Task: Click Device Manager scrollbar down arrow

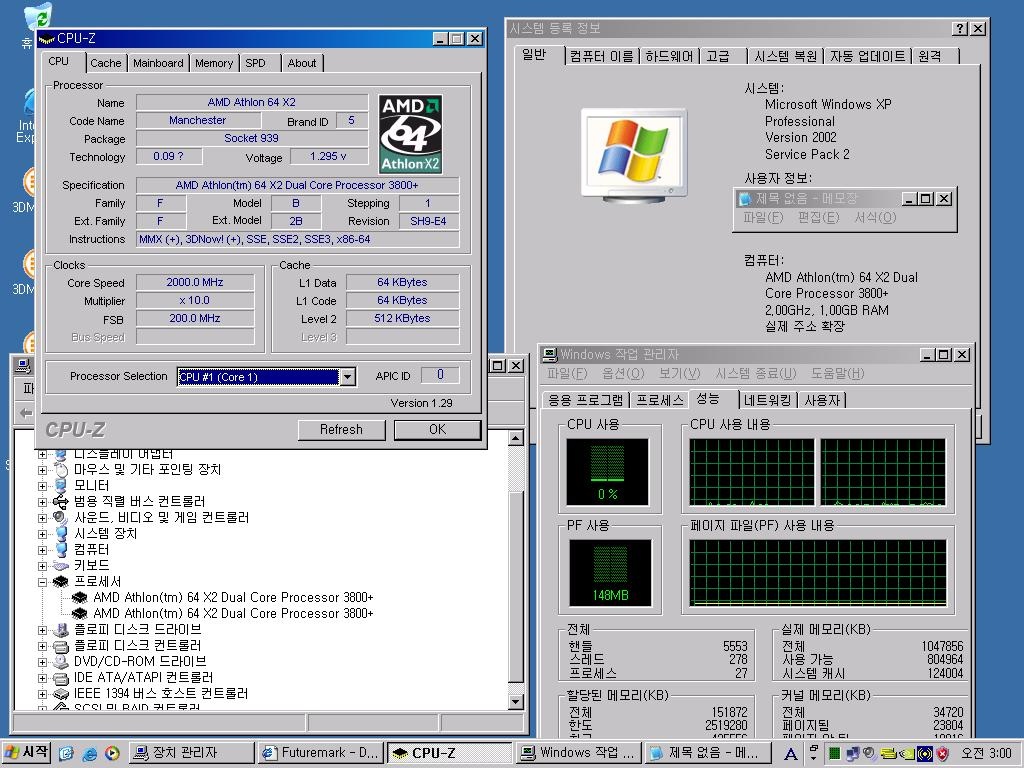Action: point(516,702)
